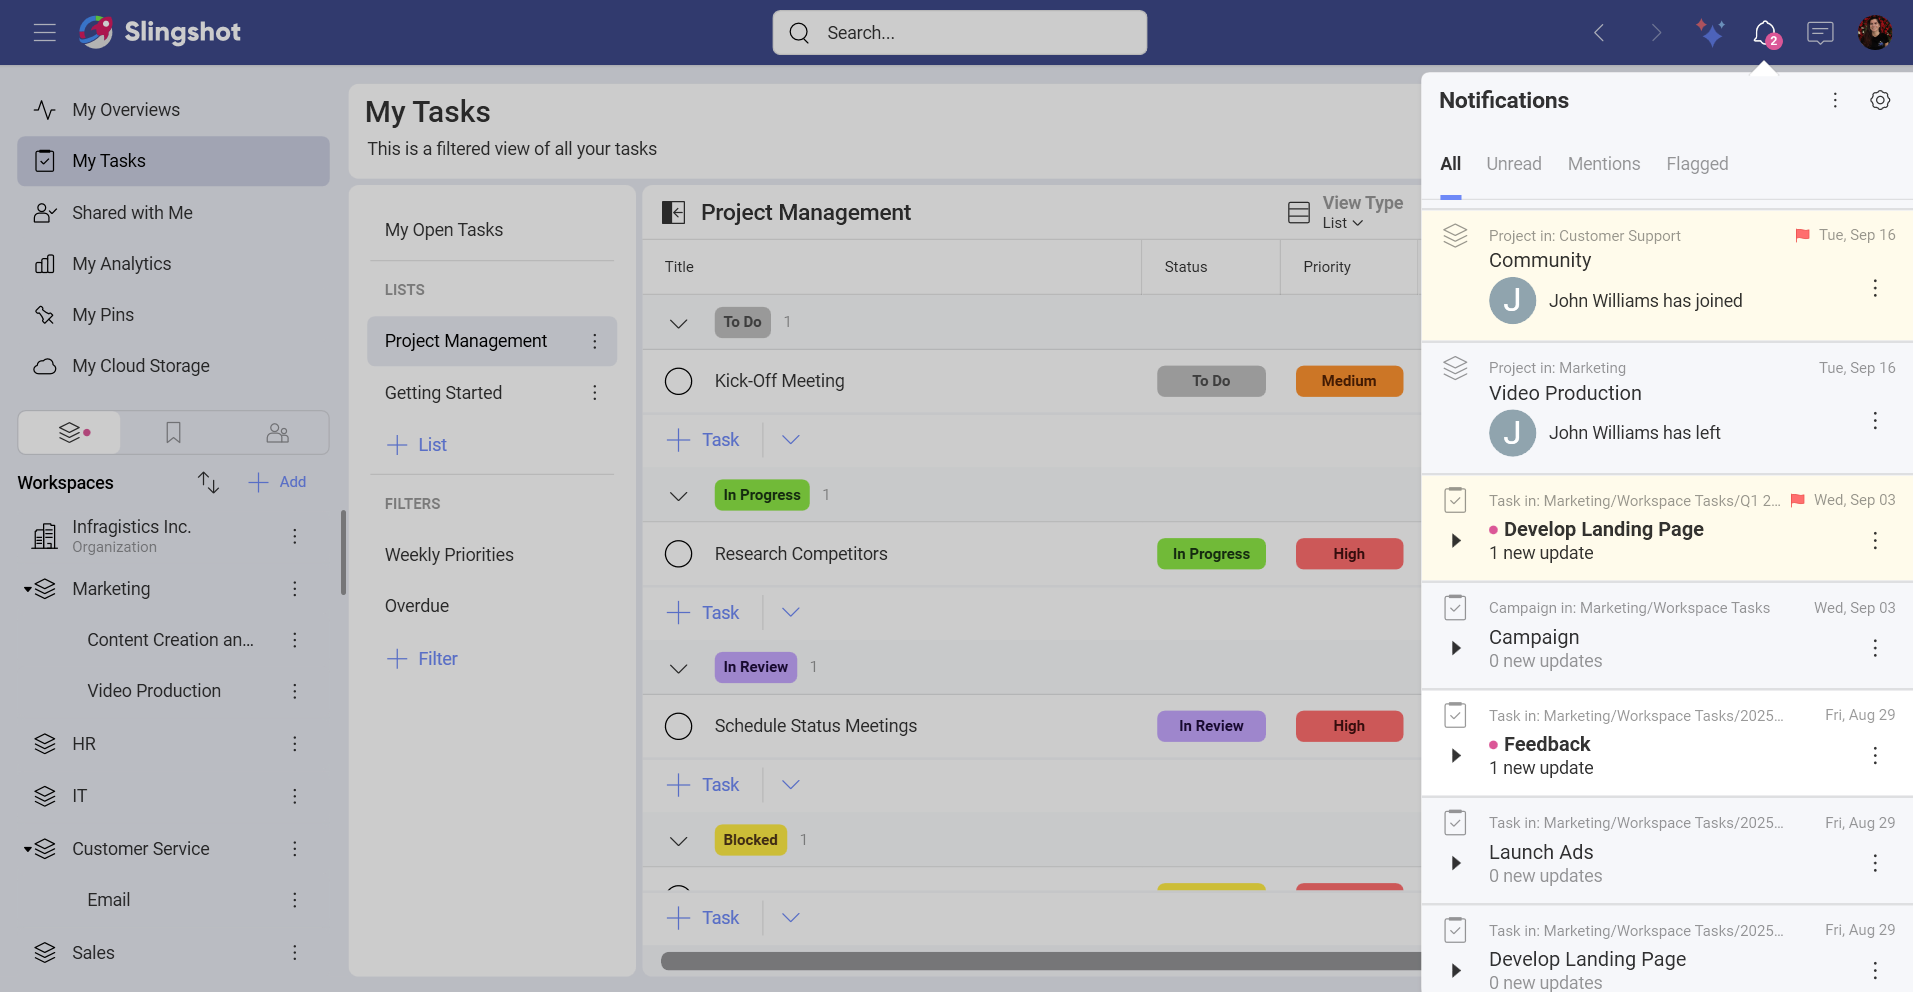Viewport: 1913px width, 992px height.
Task: Collapse the To Do group
Action: pos(678,323)
